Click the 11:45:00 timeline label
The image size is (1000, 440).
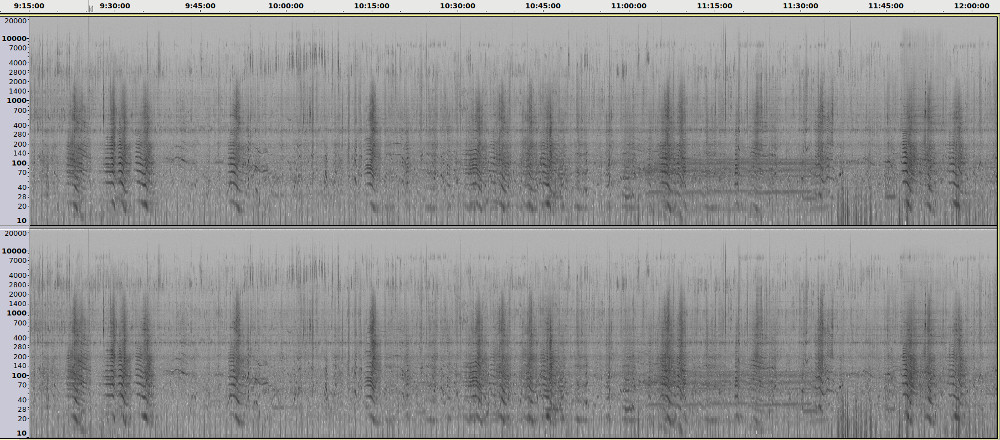point(886,5)
